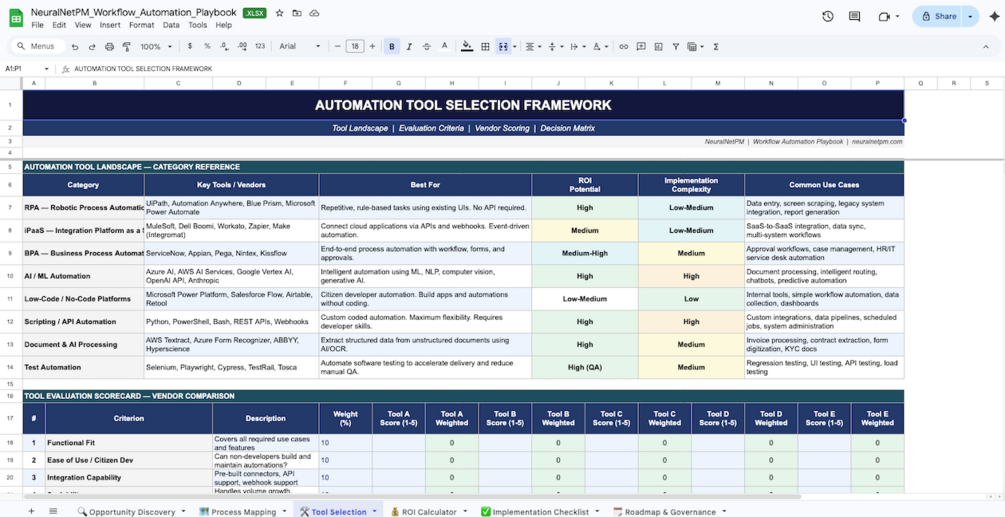This screenshot has height=517, width=1005.
Task: Open the functions sigma menu
Action: pos(715,47)
